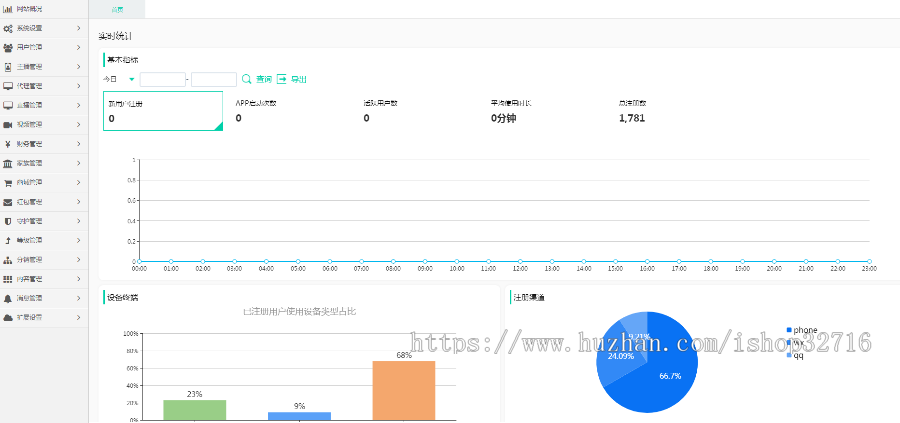Click the upward arrow level icon in sidebar
The width and height of the screenshot is (900, 423).
8,240
